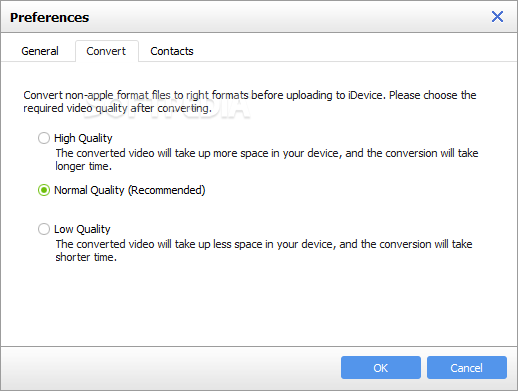This screenshot has width=518, height=391.
Task: Click the Preferences title bar text
Action: pos(50,17)
